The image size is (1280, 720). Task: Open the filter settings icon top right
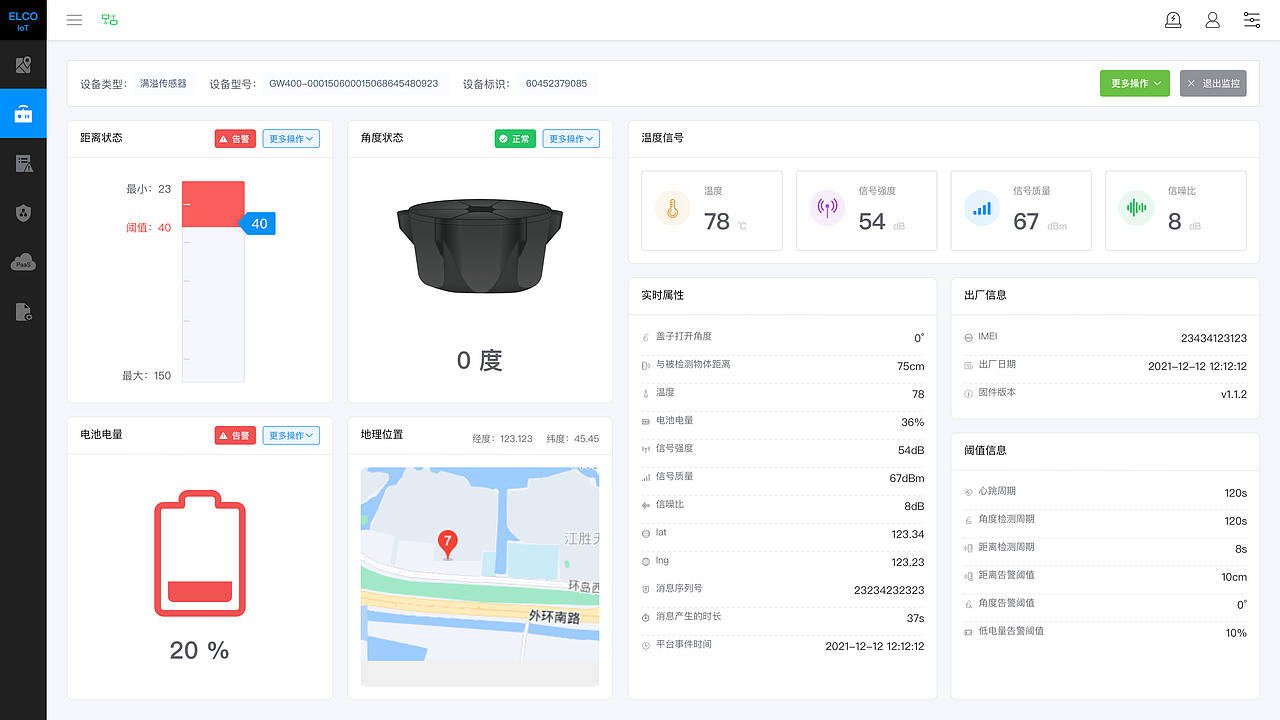tap(1251, 19)
